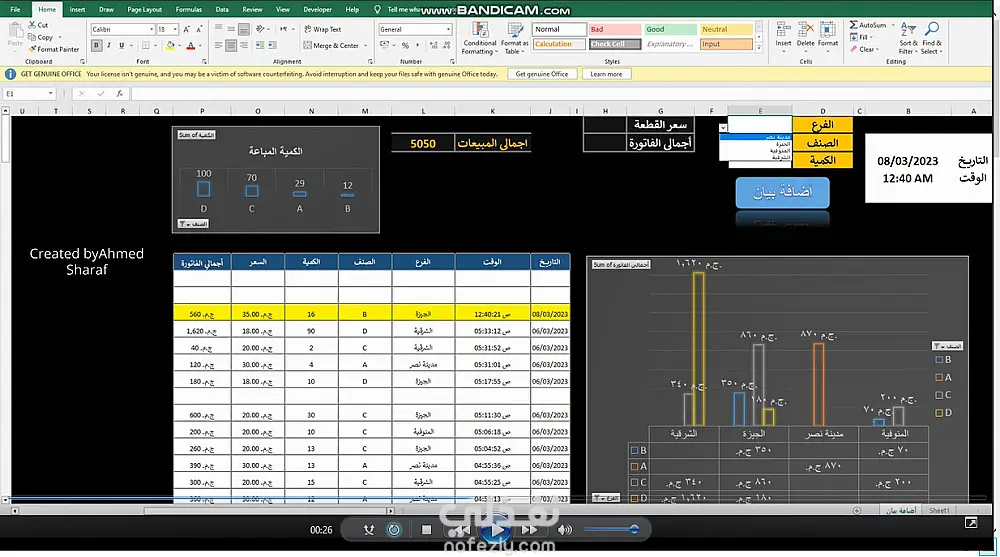Open the Clear eraser dropdown

(864, 49)
